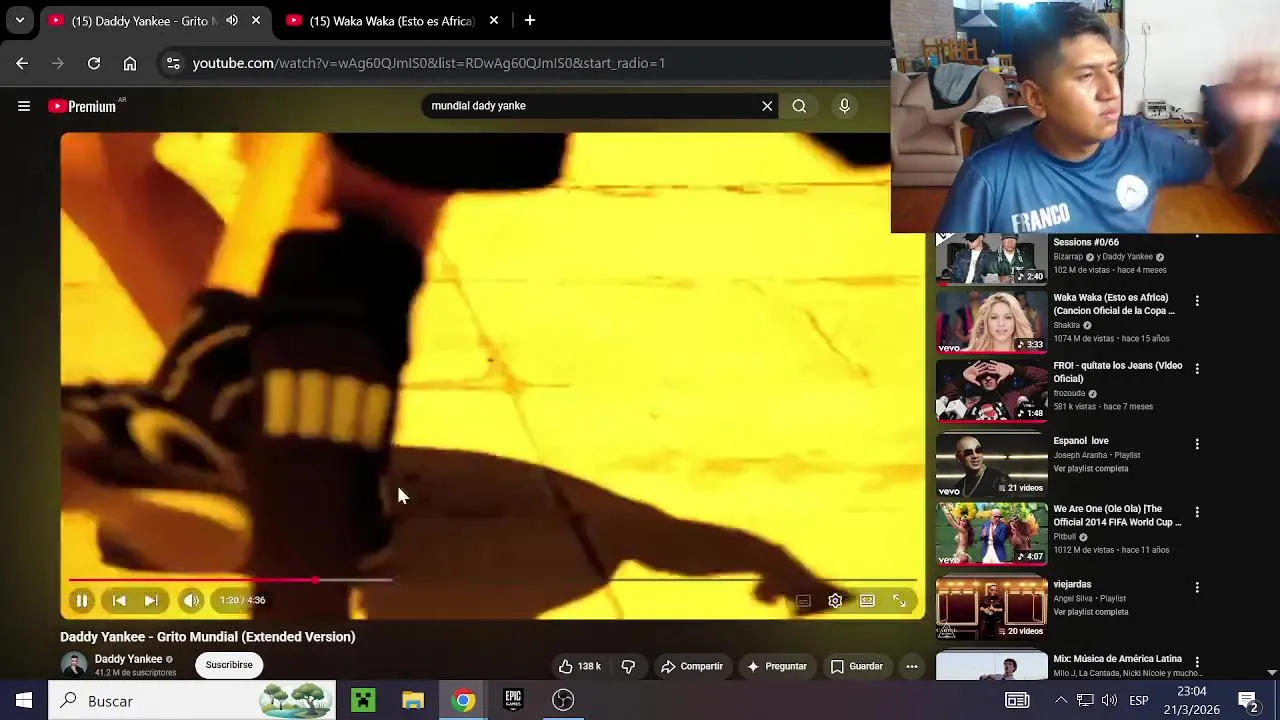
Task: Skip to the next video in the player
Action: [151, 600]
